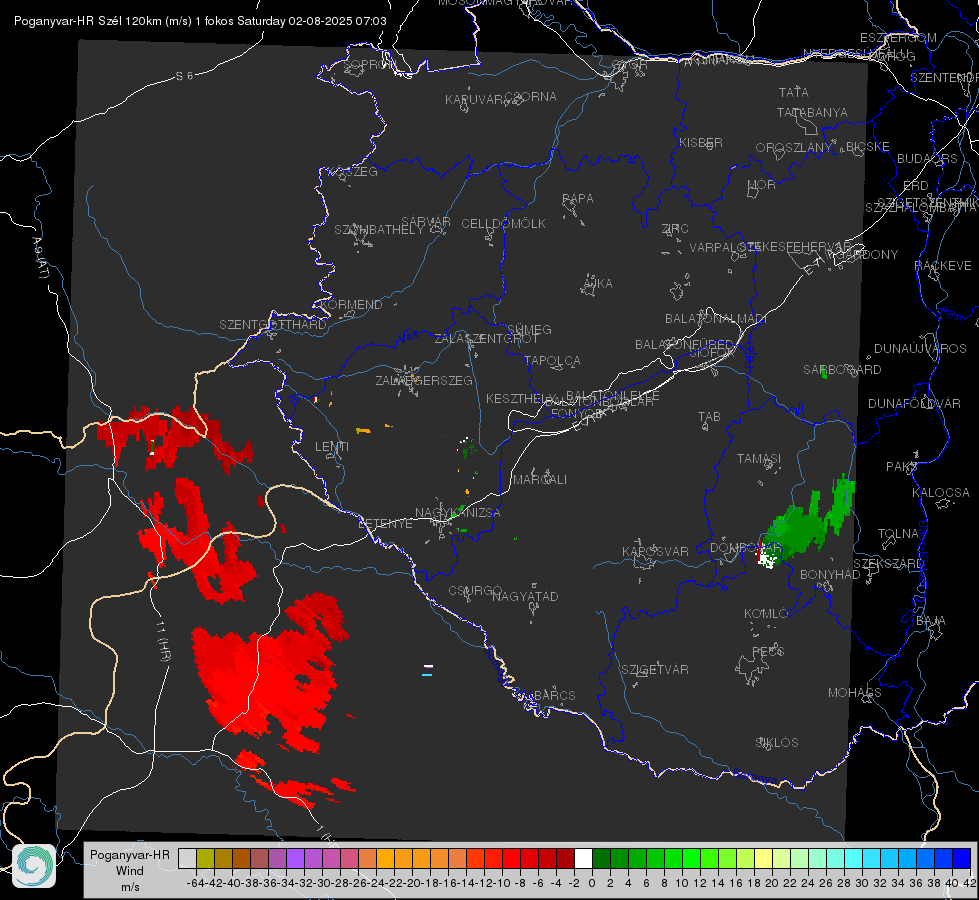Click the BAJA label
This screenshot has width=979, height=900.
tap(931, 621)
